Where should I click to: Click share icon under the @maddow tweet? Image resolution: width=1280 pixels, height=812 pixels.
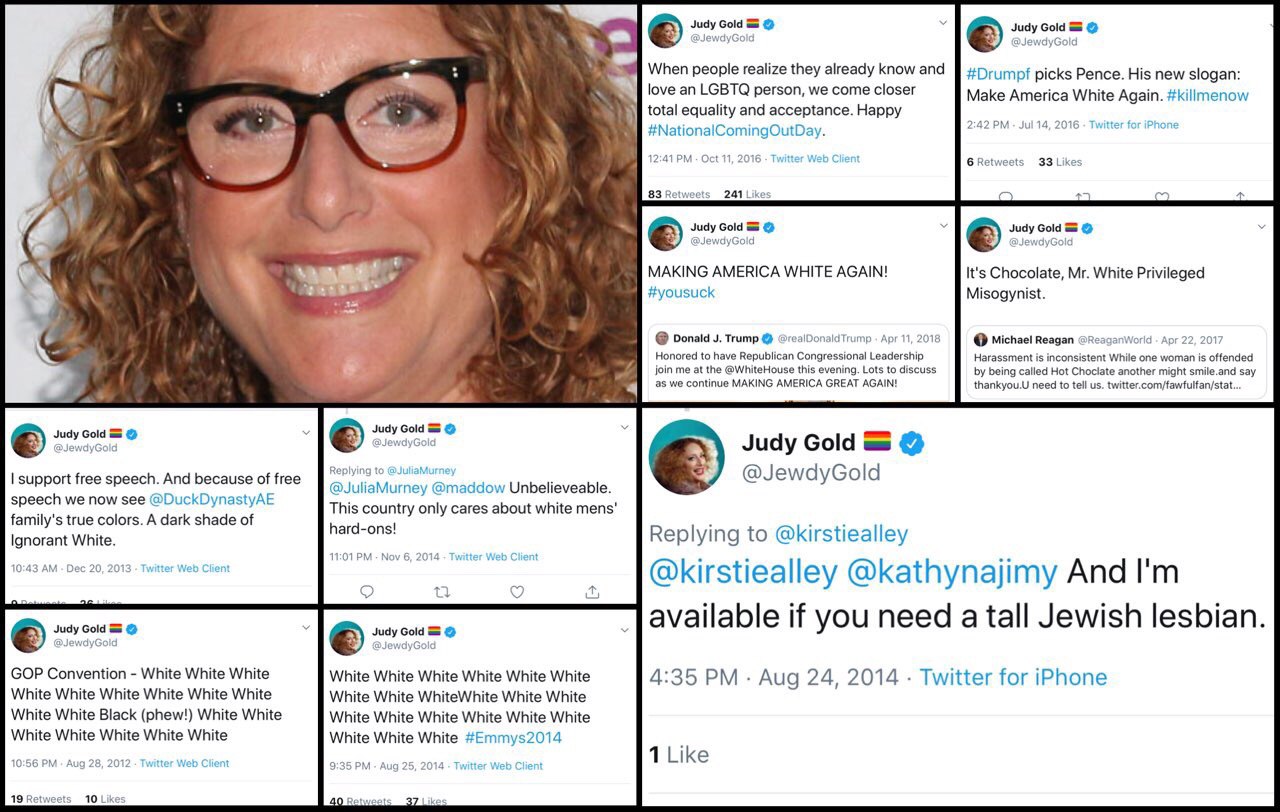(592, 591)
